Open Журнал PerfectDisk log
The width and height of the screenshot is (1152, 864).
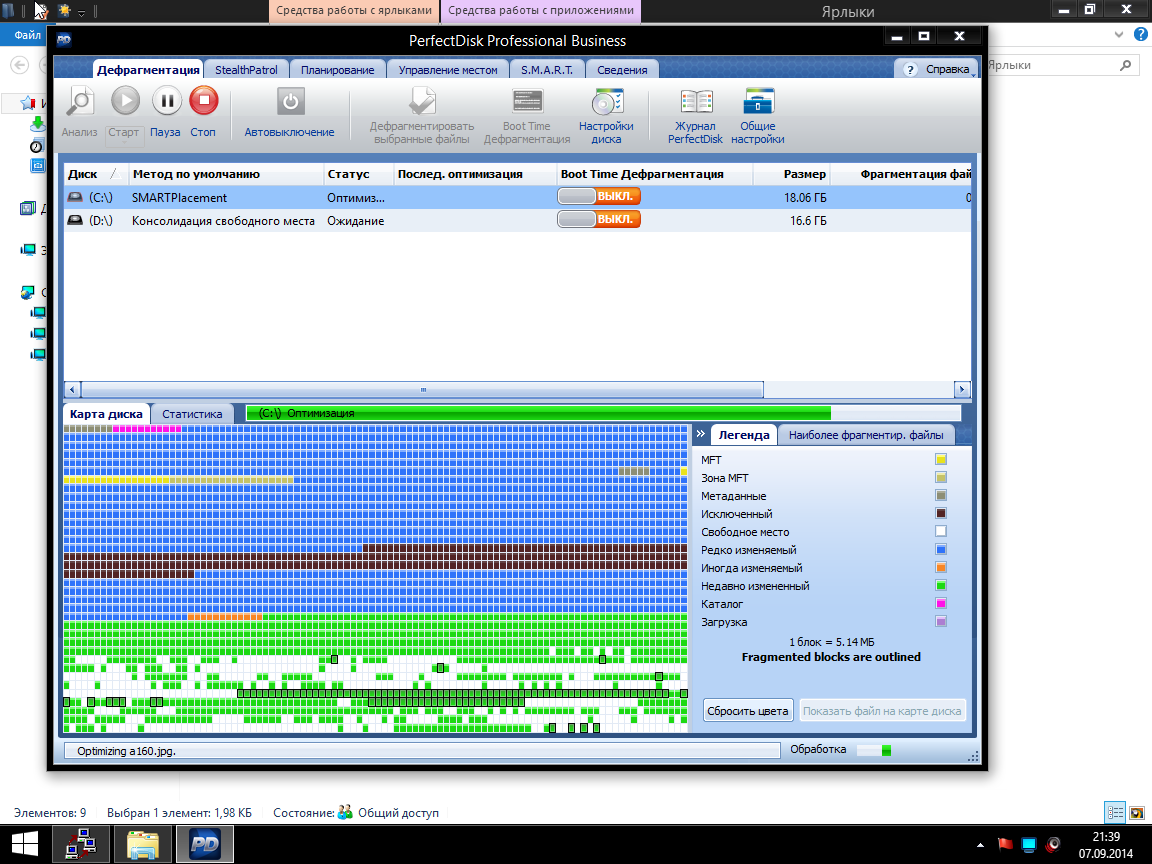(696, 102)
